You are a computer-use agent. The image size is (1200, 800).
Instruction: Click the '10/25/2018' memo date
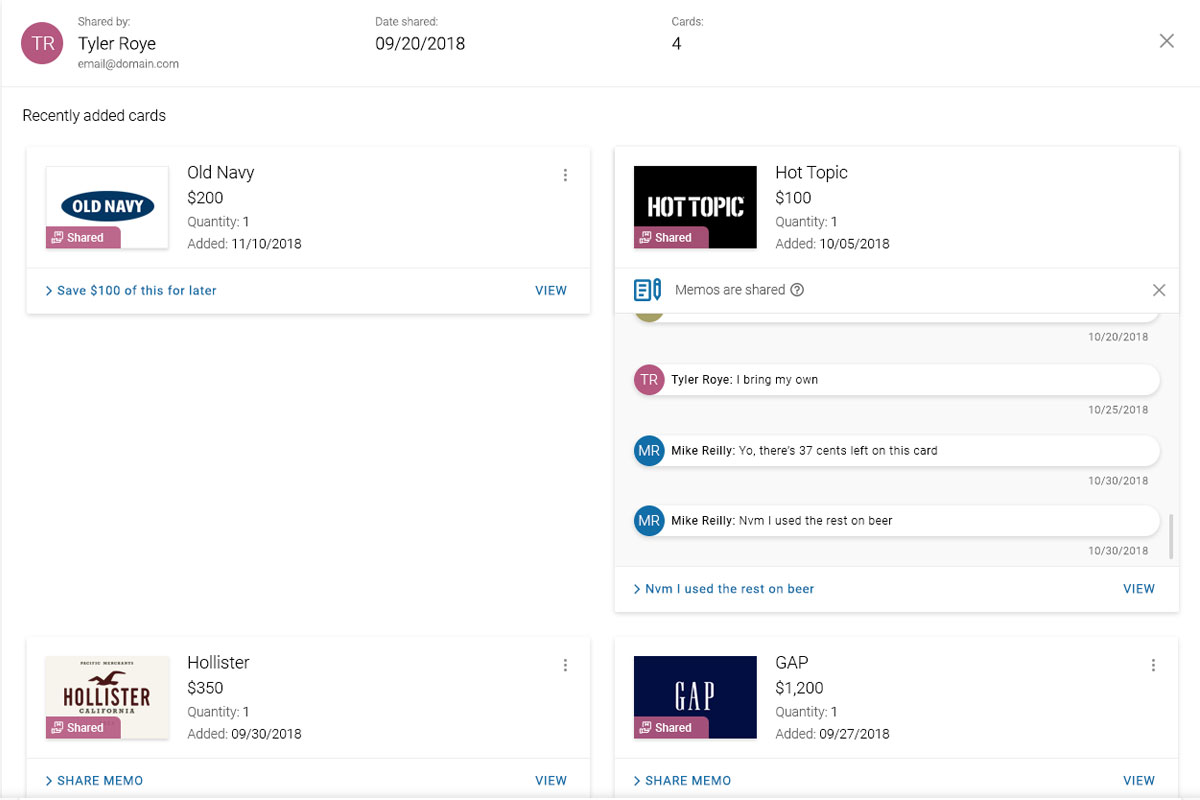coord(1118,410)
